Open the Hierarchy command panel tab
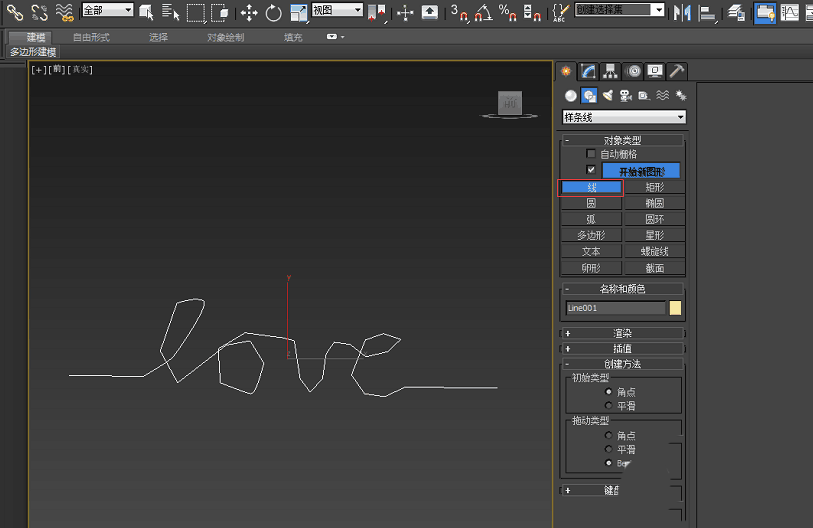Image resolution: width=813 pixels, height=528 pixels. click(x=610, y=71)
